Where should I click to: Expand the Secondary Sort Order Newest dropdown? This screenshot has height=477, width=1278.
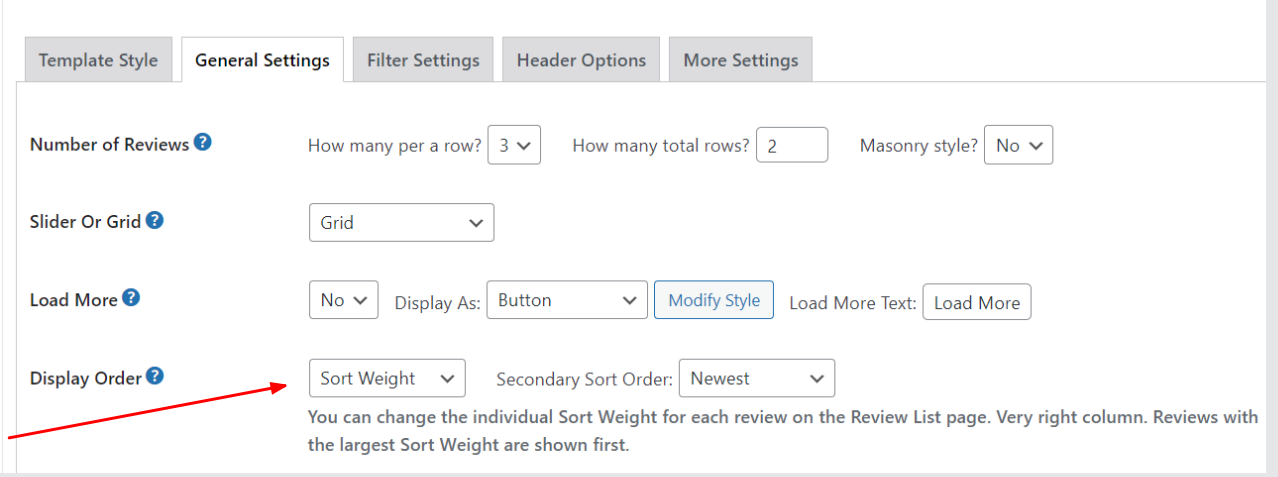(x=757, y=378)
